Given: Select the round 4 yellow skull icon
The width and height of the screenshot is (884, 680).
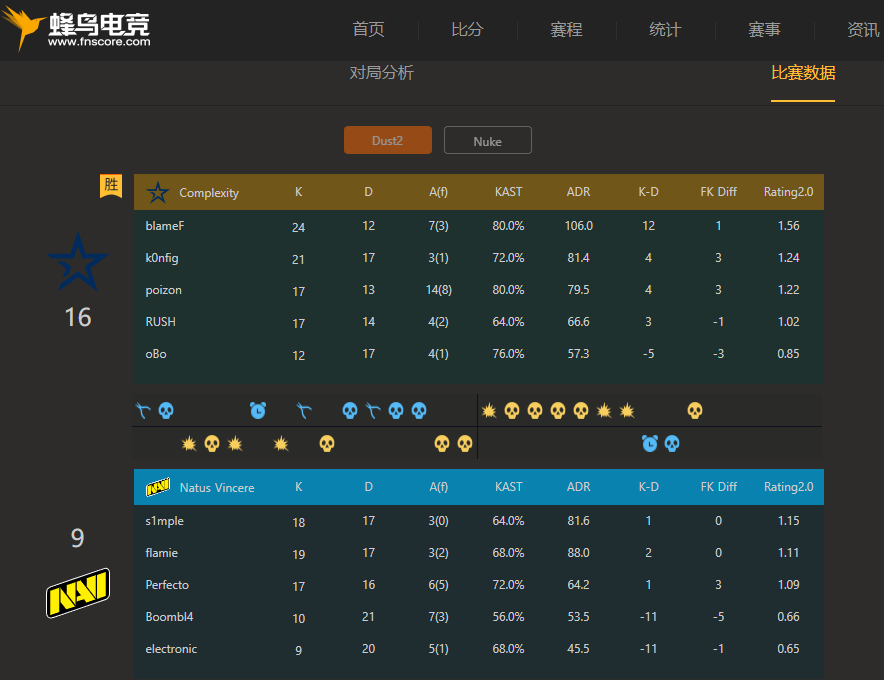Looking at the screenshot, I should coord(212,444).
